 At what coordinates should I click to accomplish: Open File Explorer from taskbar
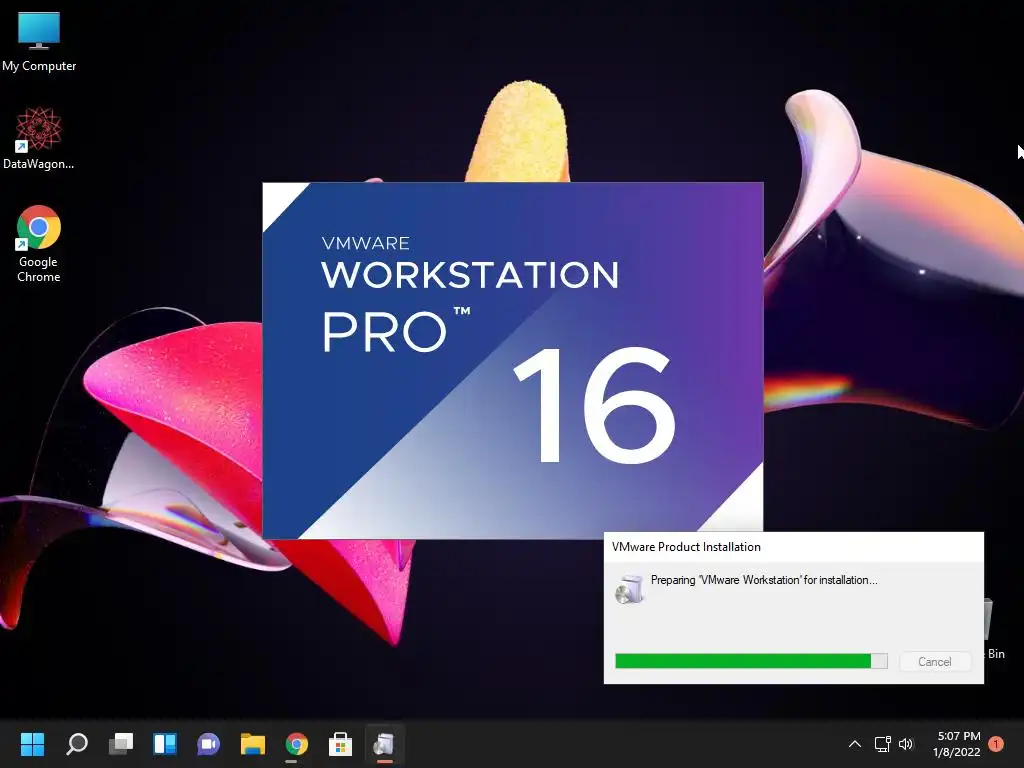coord(253,744)
